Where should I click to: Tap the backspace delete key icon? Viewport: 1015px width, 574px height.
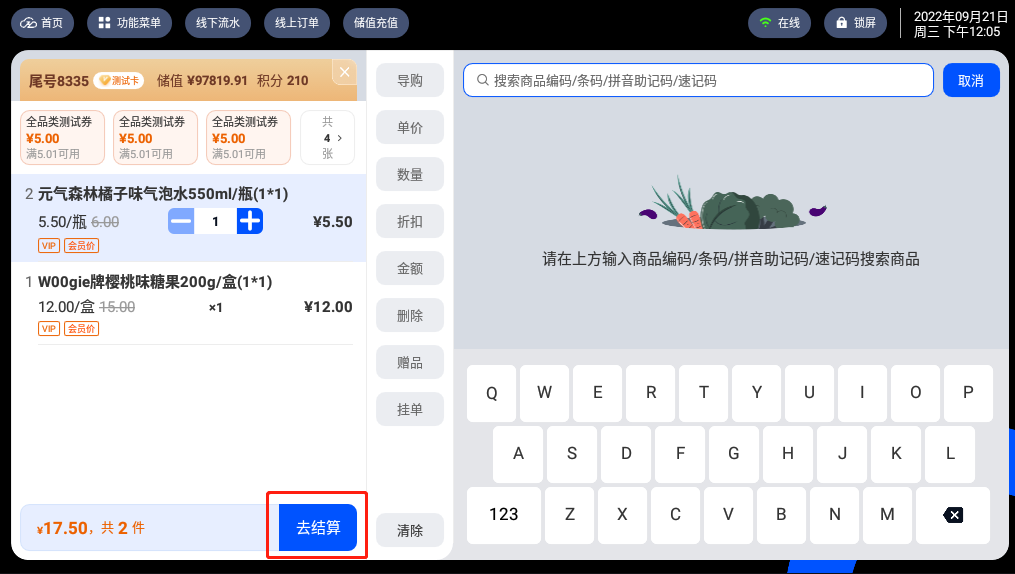click(x=953, y=515)
